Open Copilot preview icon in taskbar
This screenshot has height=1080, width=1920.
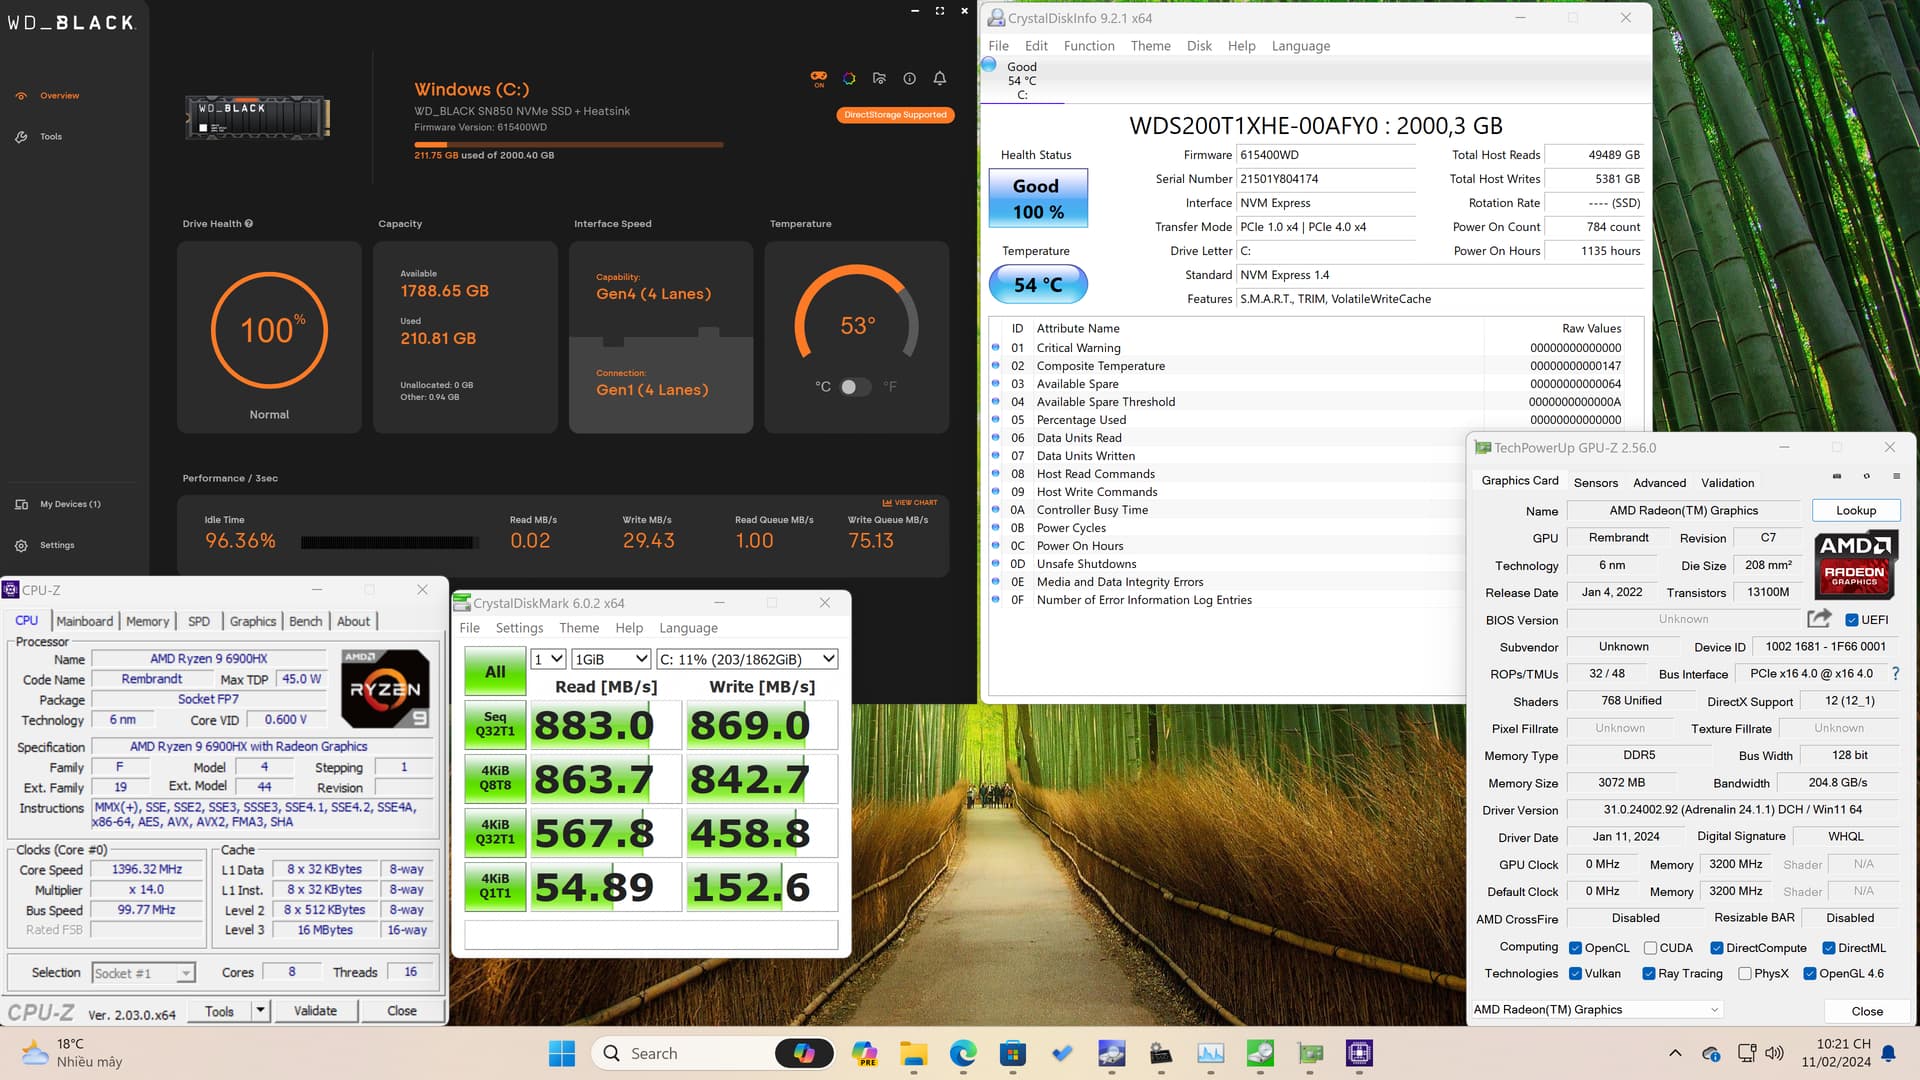tap(864, 1053)
